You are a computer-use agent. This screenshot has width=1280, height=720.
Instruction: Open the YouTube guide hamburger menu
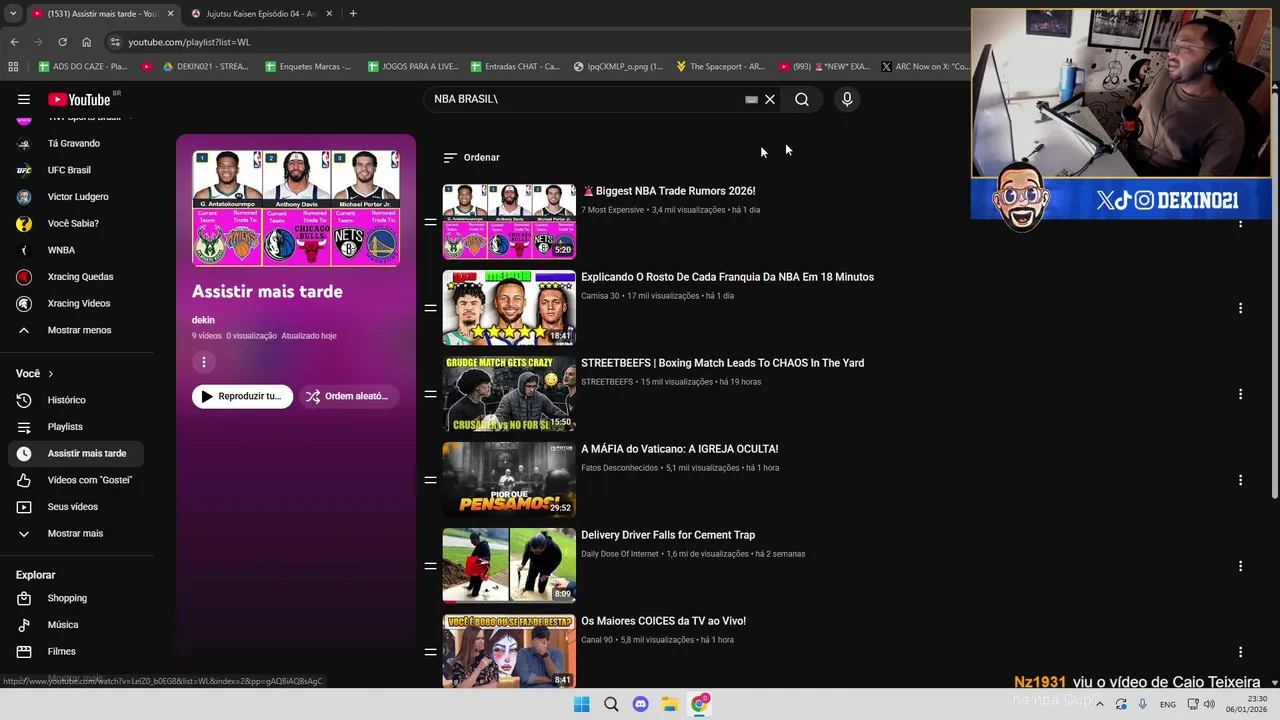(x=24, y=99)
